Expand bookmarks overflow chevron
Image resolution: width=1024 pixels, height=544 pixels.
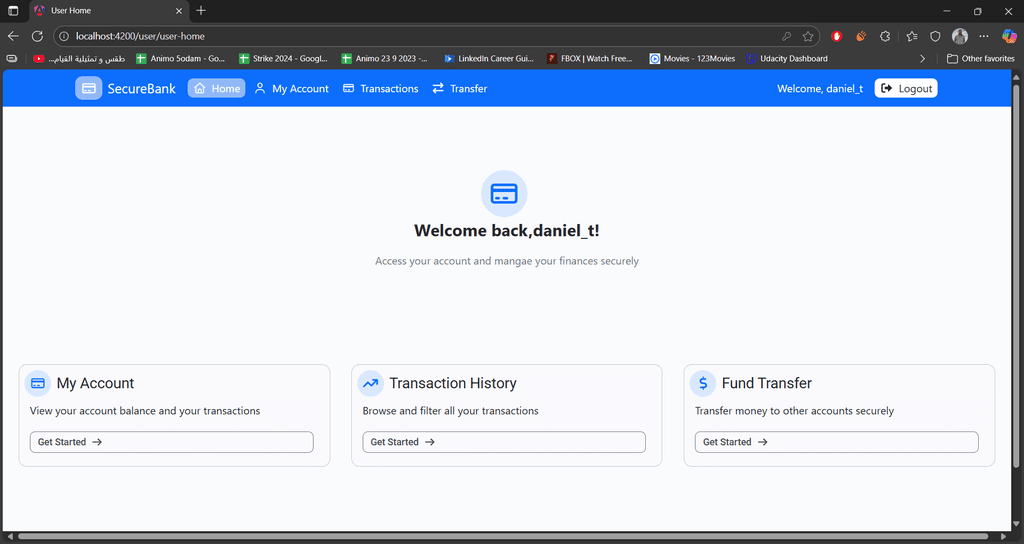pyautogui.click(x=922, y=59)
